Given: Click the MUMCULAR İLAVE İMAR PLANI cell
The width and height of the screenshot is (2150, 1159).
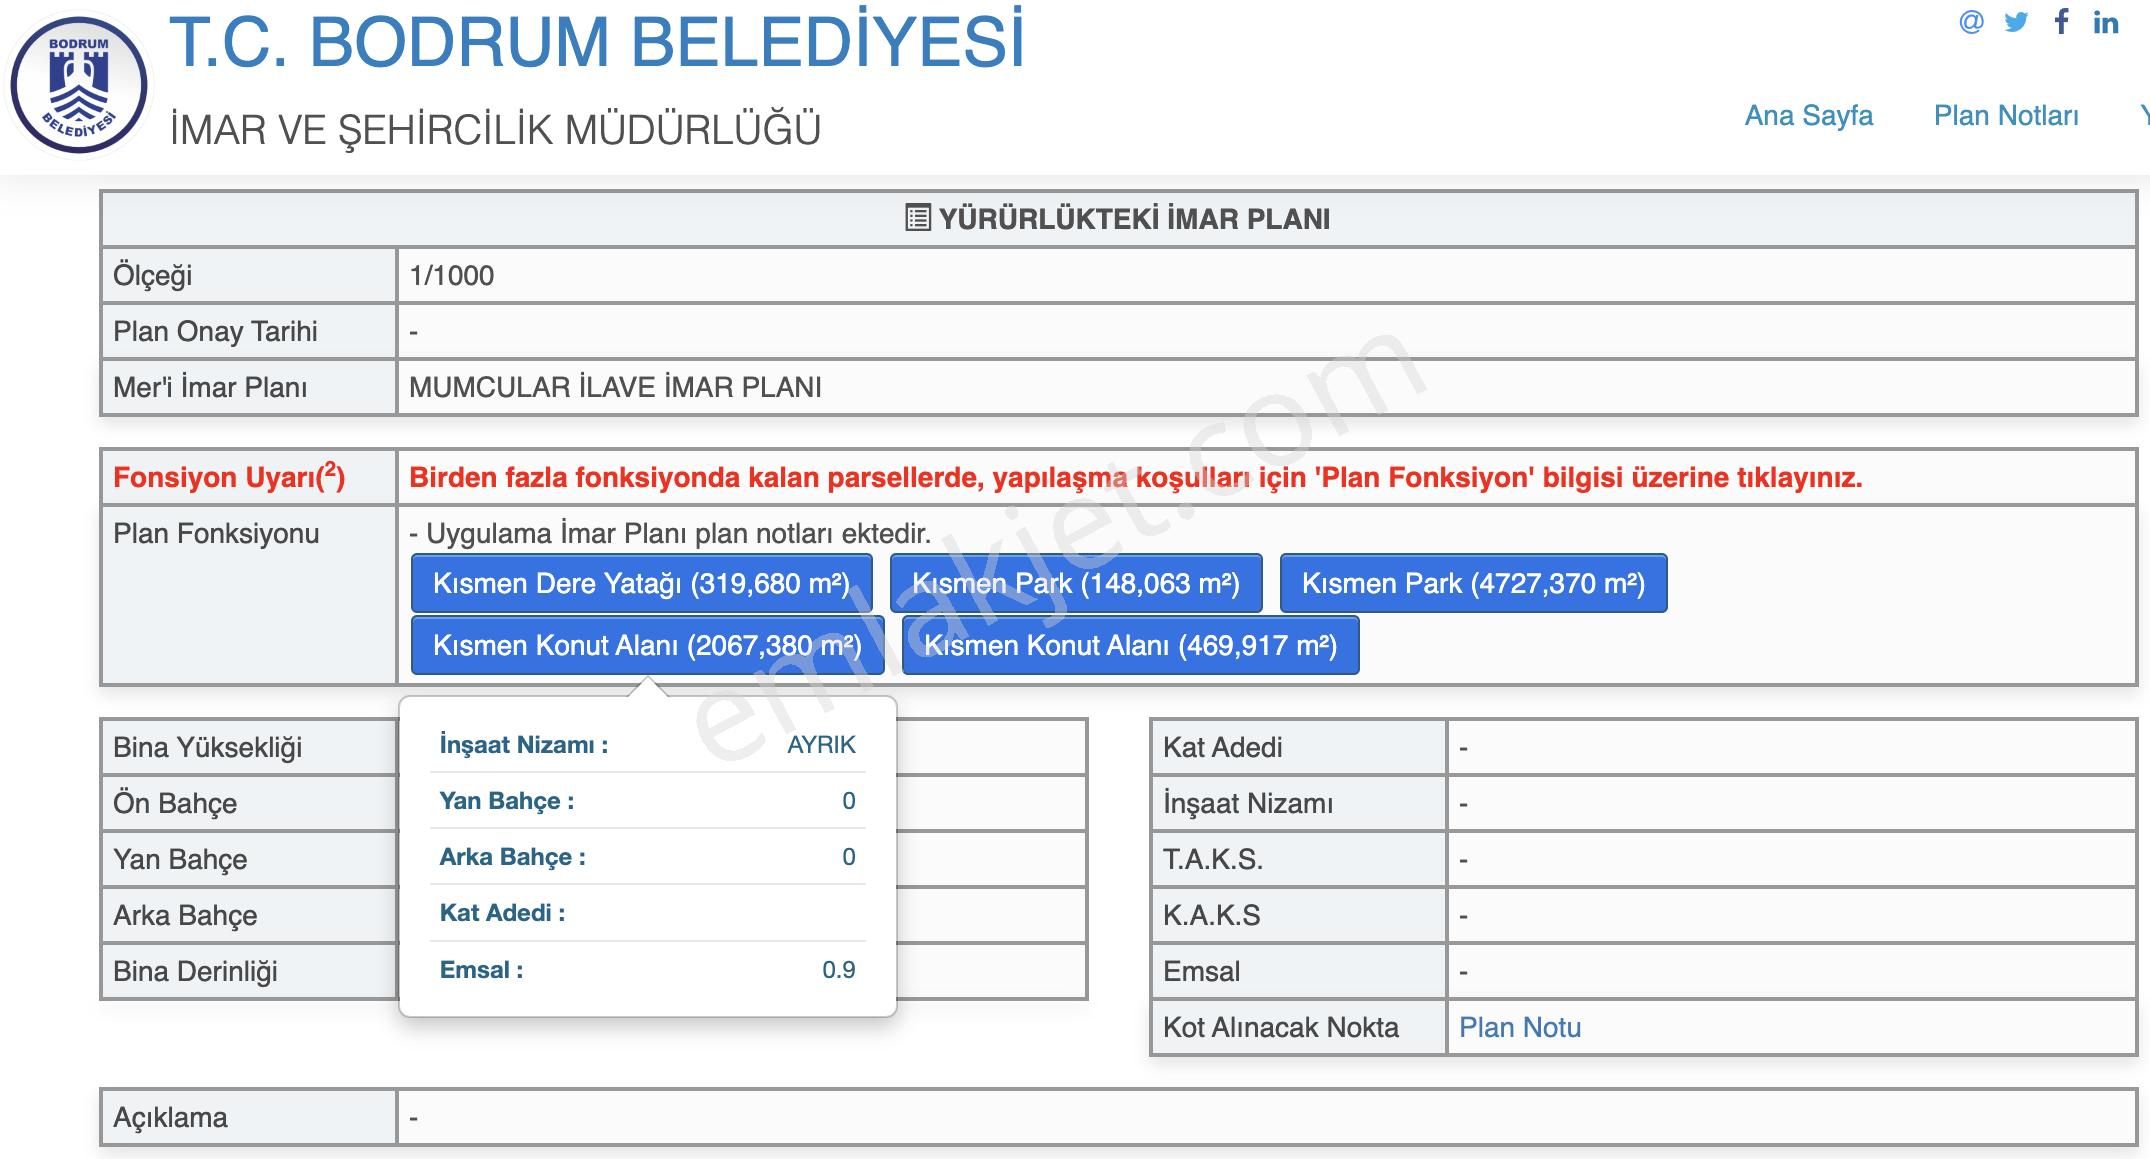Looking at the screenshot, I should [x=615, y=387].
